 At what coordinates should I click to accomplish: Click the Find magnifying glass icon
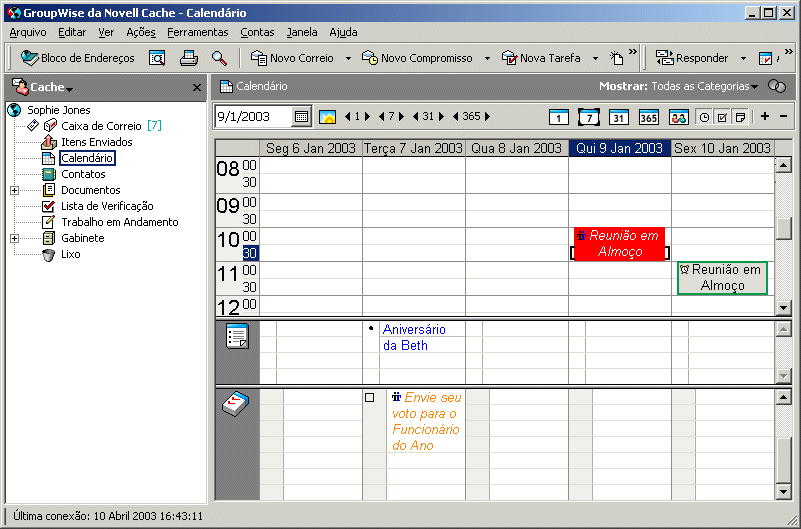219,58
